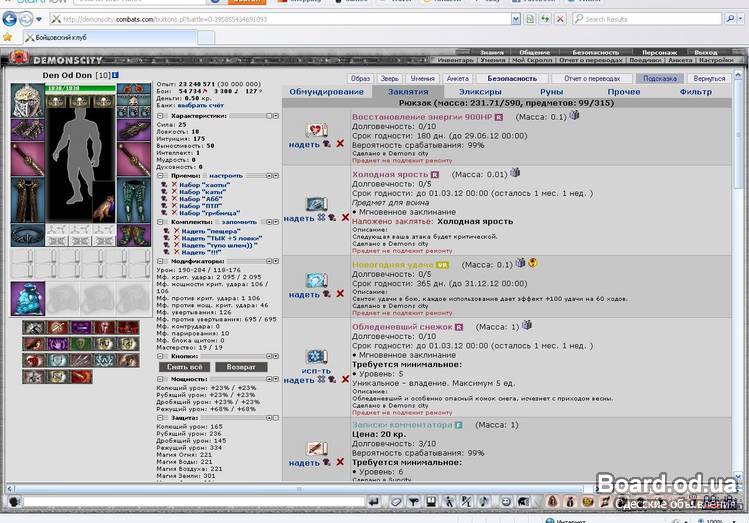
Task: Click запомнить link beside Комплекты
Action: coord(239,222)
